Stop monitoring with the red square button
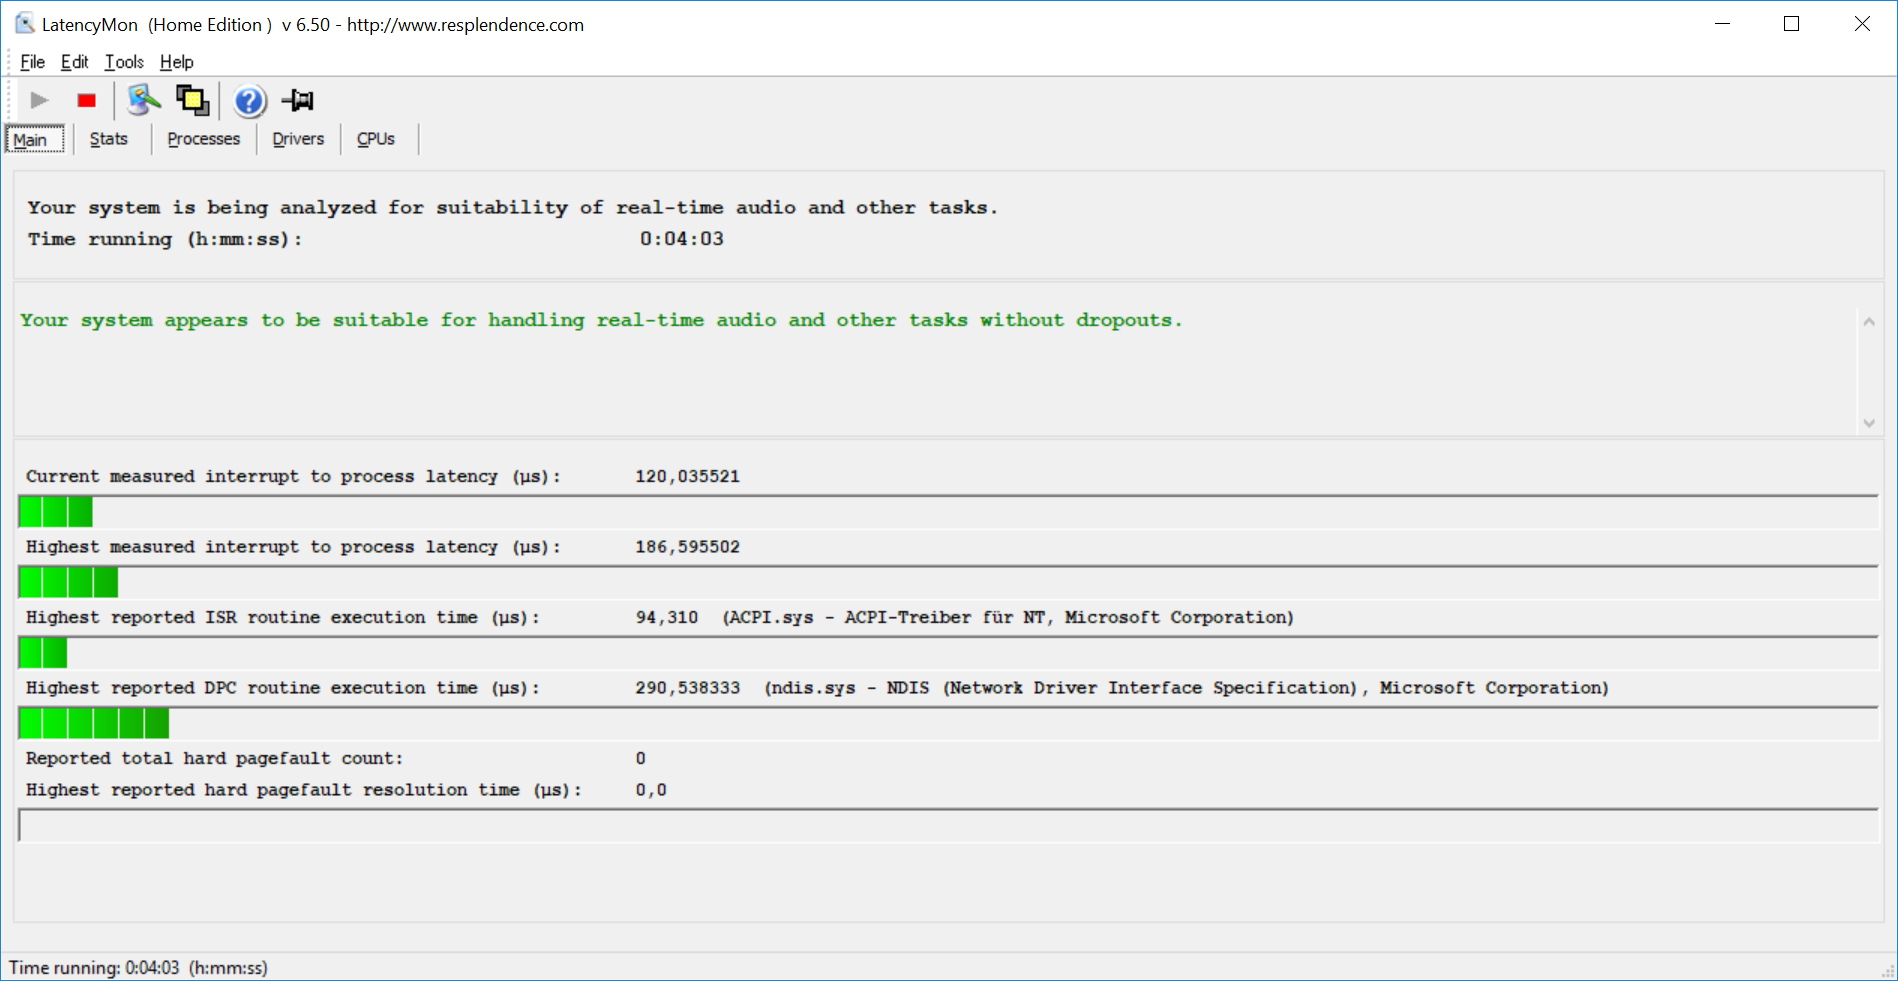This screenshot has width=1898, height=981. tap(87, 100)
